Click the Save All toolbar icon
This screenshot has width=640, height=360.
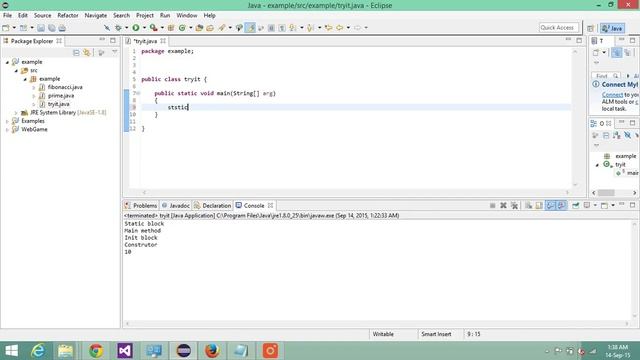(51, 28)
